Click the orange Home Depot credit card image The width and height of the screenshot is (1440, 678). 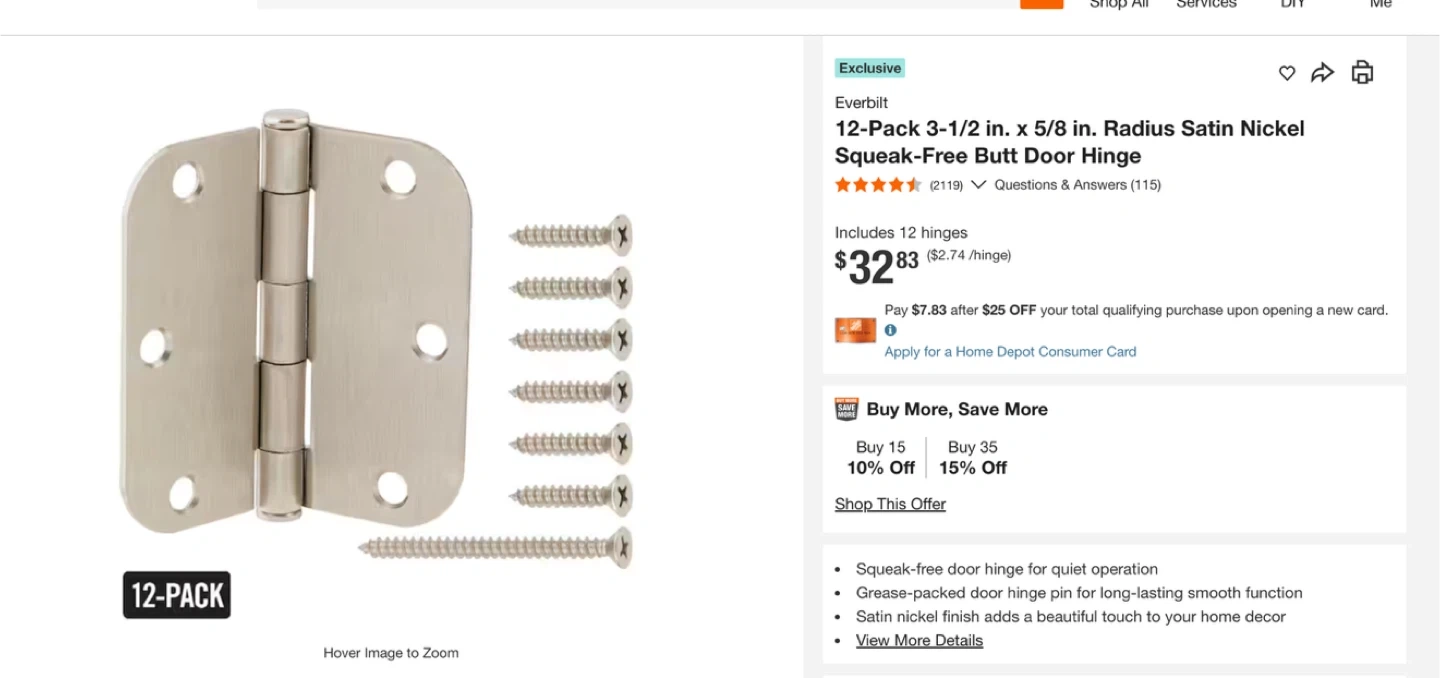[855, 330]
